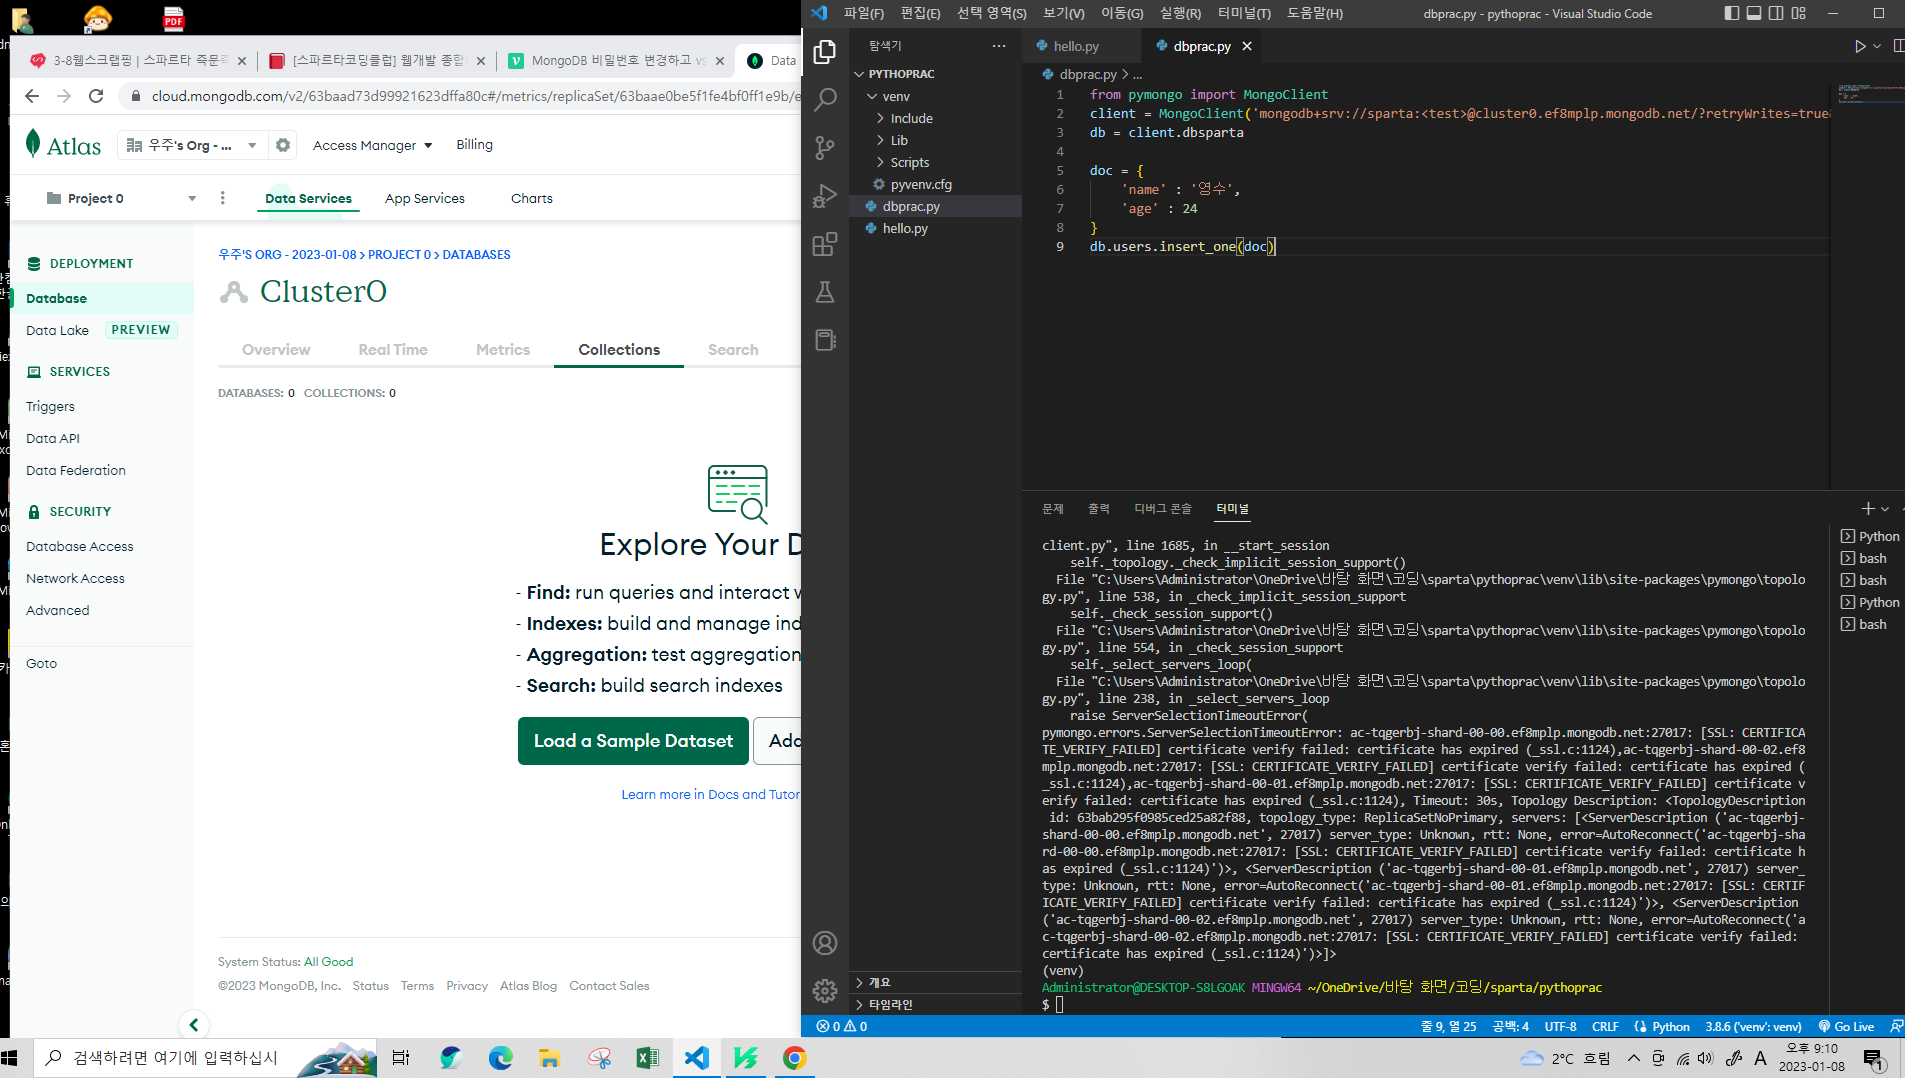Toggle the primary side bar layout icon
This screenshot has width=1905, height=1078.
click(1732, 13)
